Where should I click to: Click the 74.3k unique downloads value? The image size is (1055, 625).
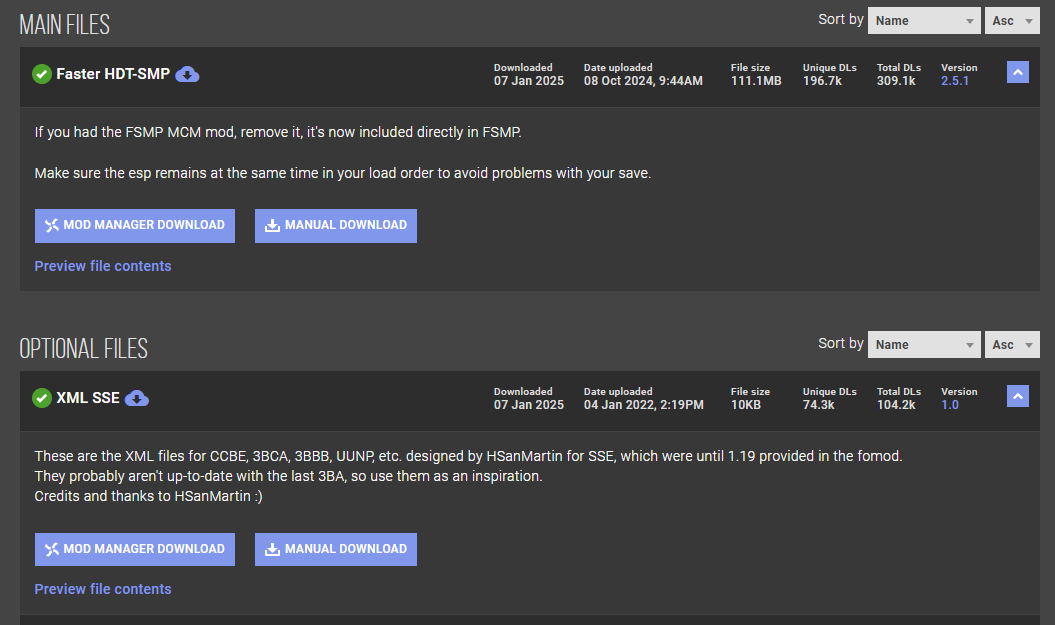point(819,404)
